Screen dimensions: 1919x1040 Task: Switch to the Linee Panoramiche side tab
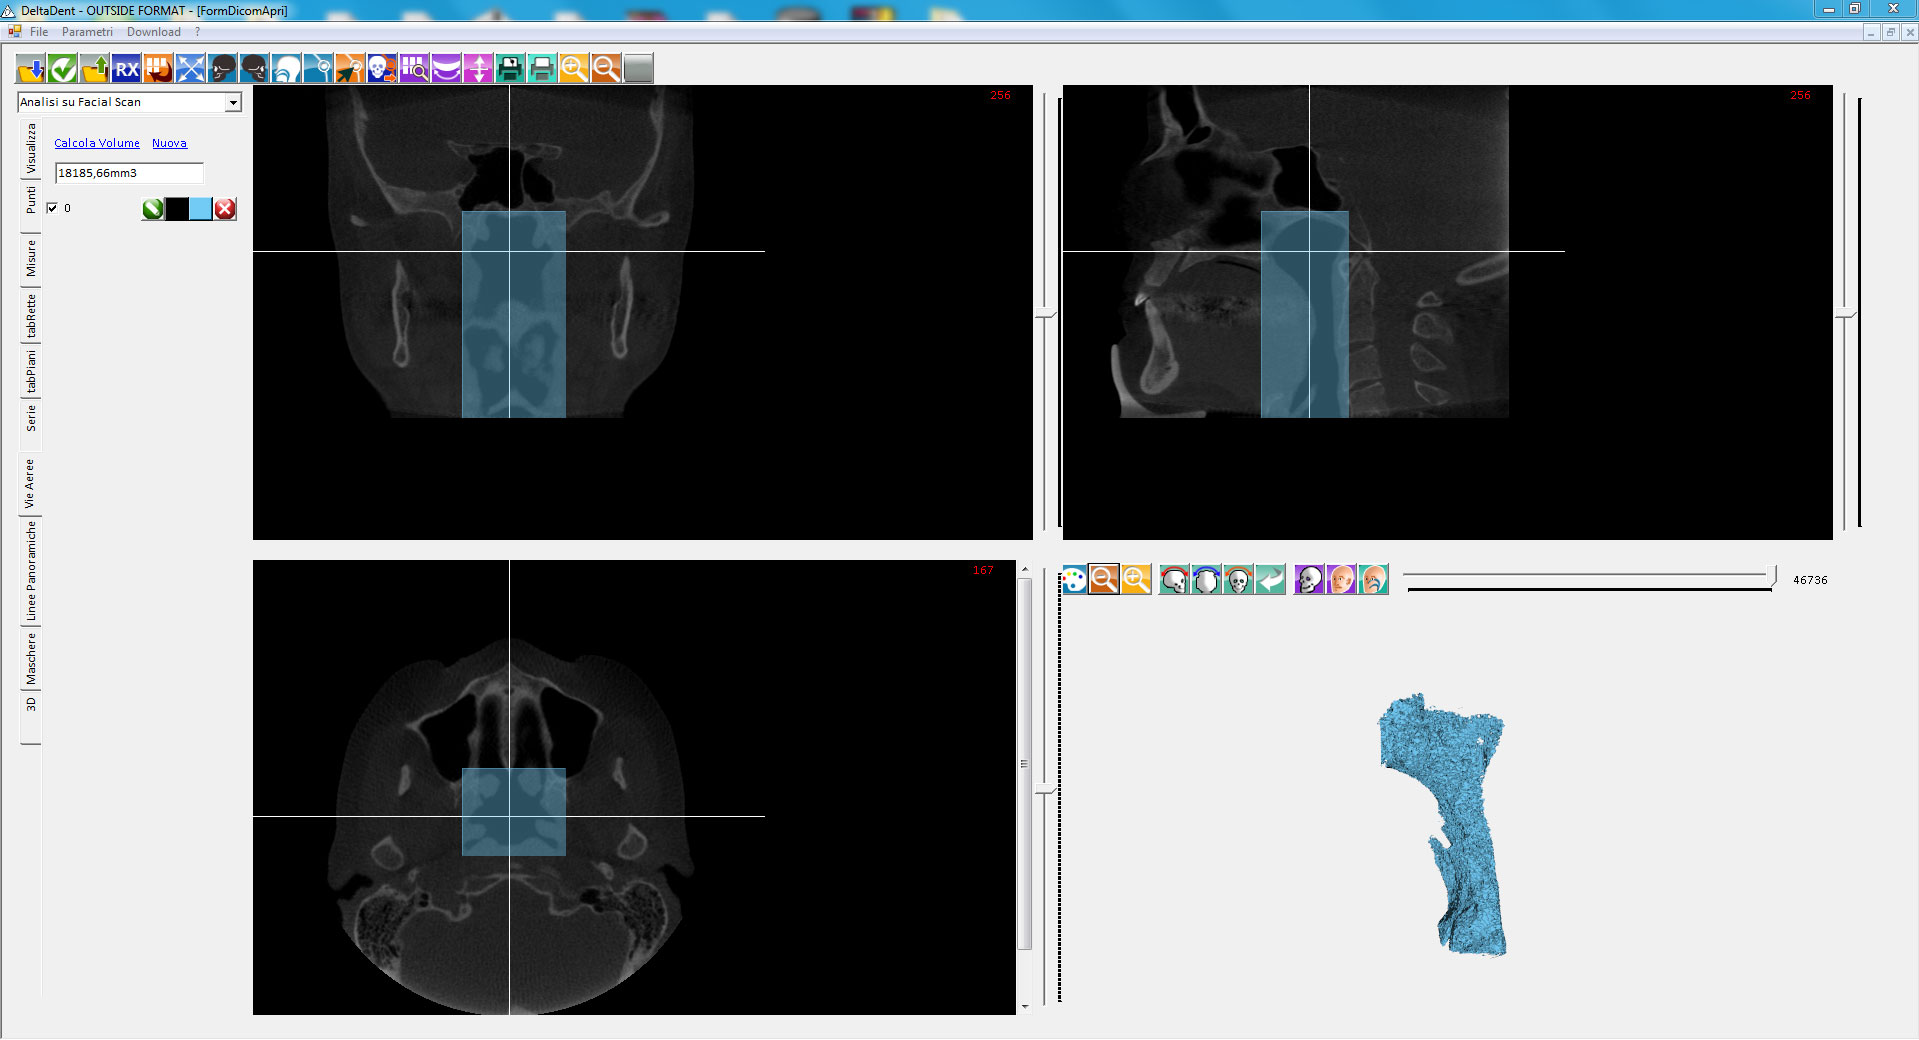31,571
